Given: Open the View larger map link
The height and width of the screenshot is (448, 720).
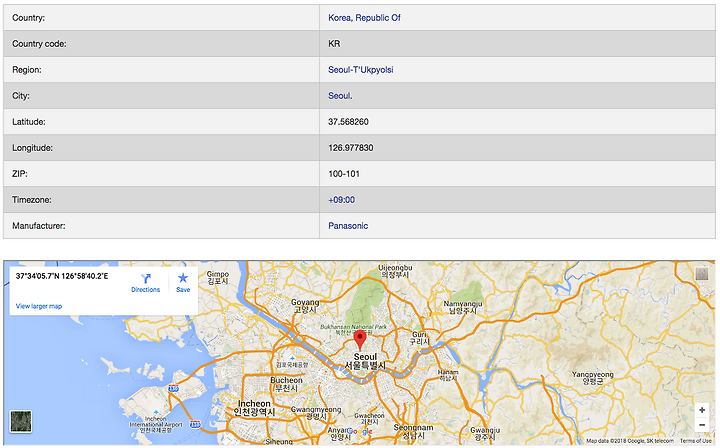Looking at the screenshot, I should coord(39,306).
